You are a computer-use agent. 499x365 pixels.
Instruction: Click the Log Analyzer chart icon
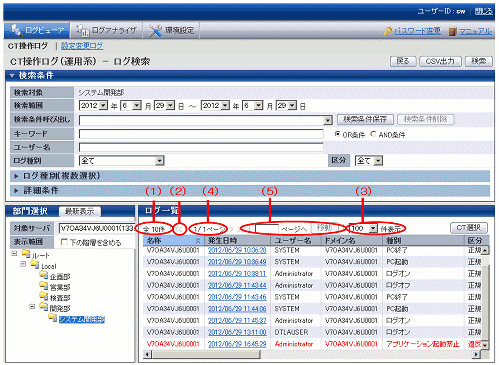tap(82, 30)
